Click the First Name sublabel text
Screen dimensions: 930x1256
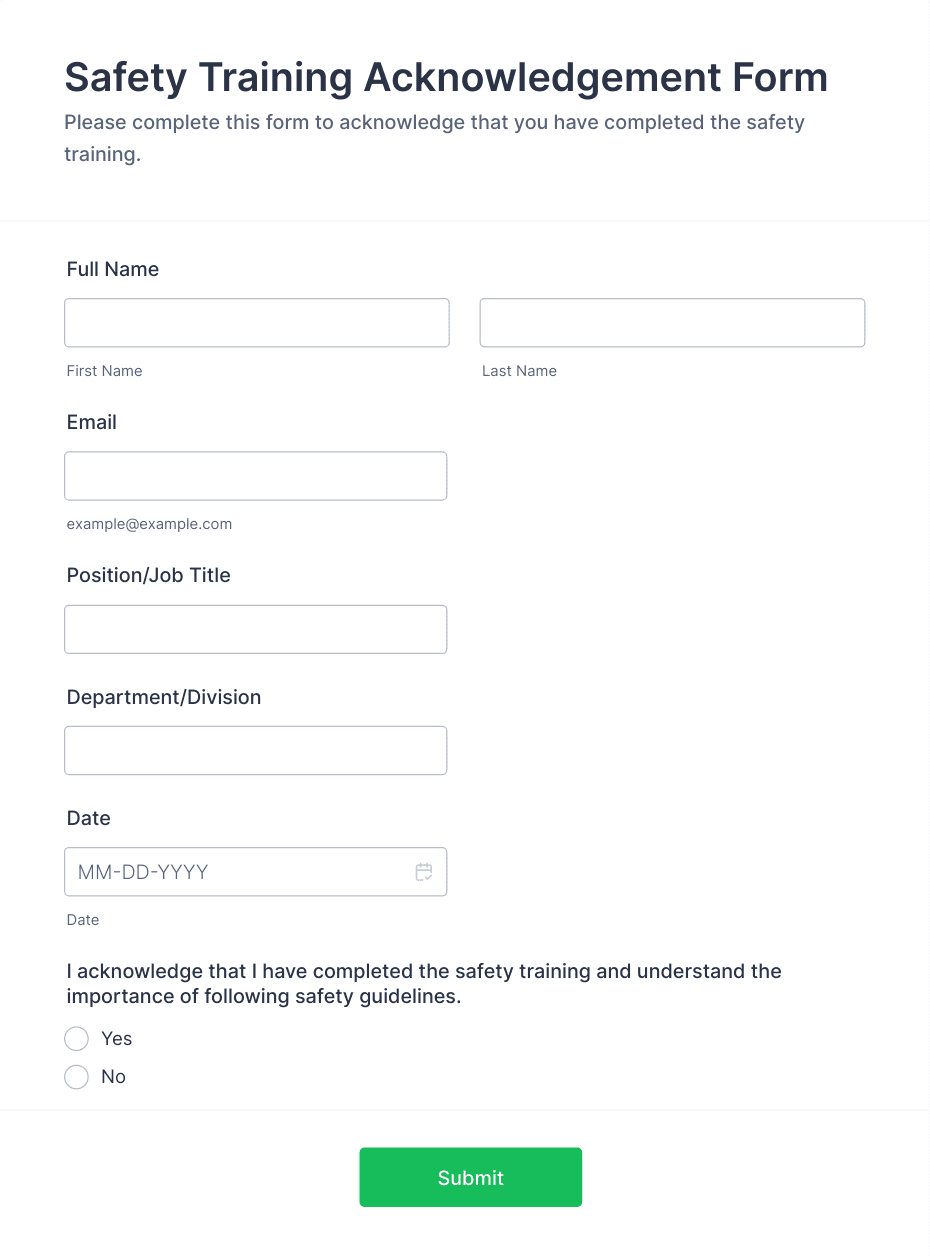coord(105,371)
